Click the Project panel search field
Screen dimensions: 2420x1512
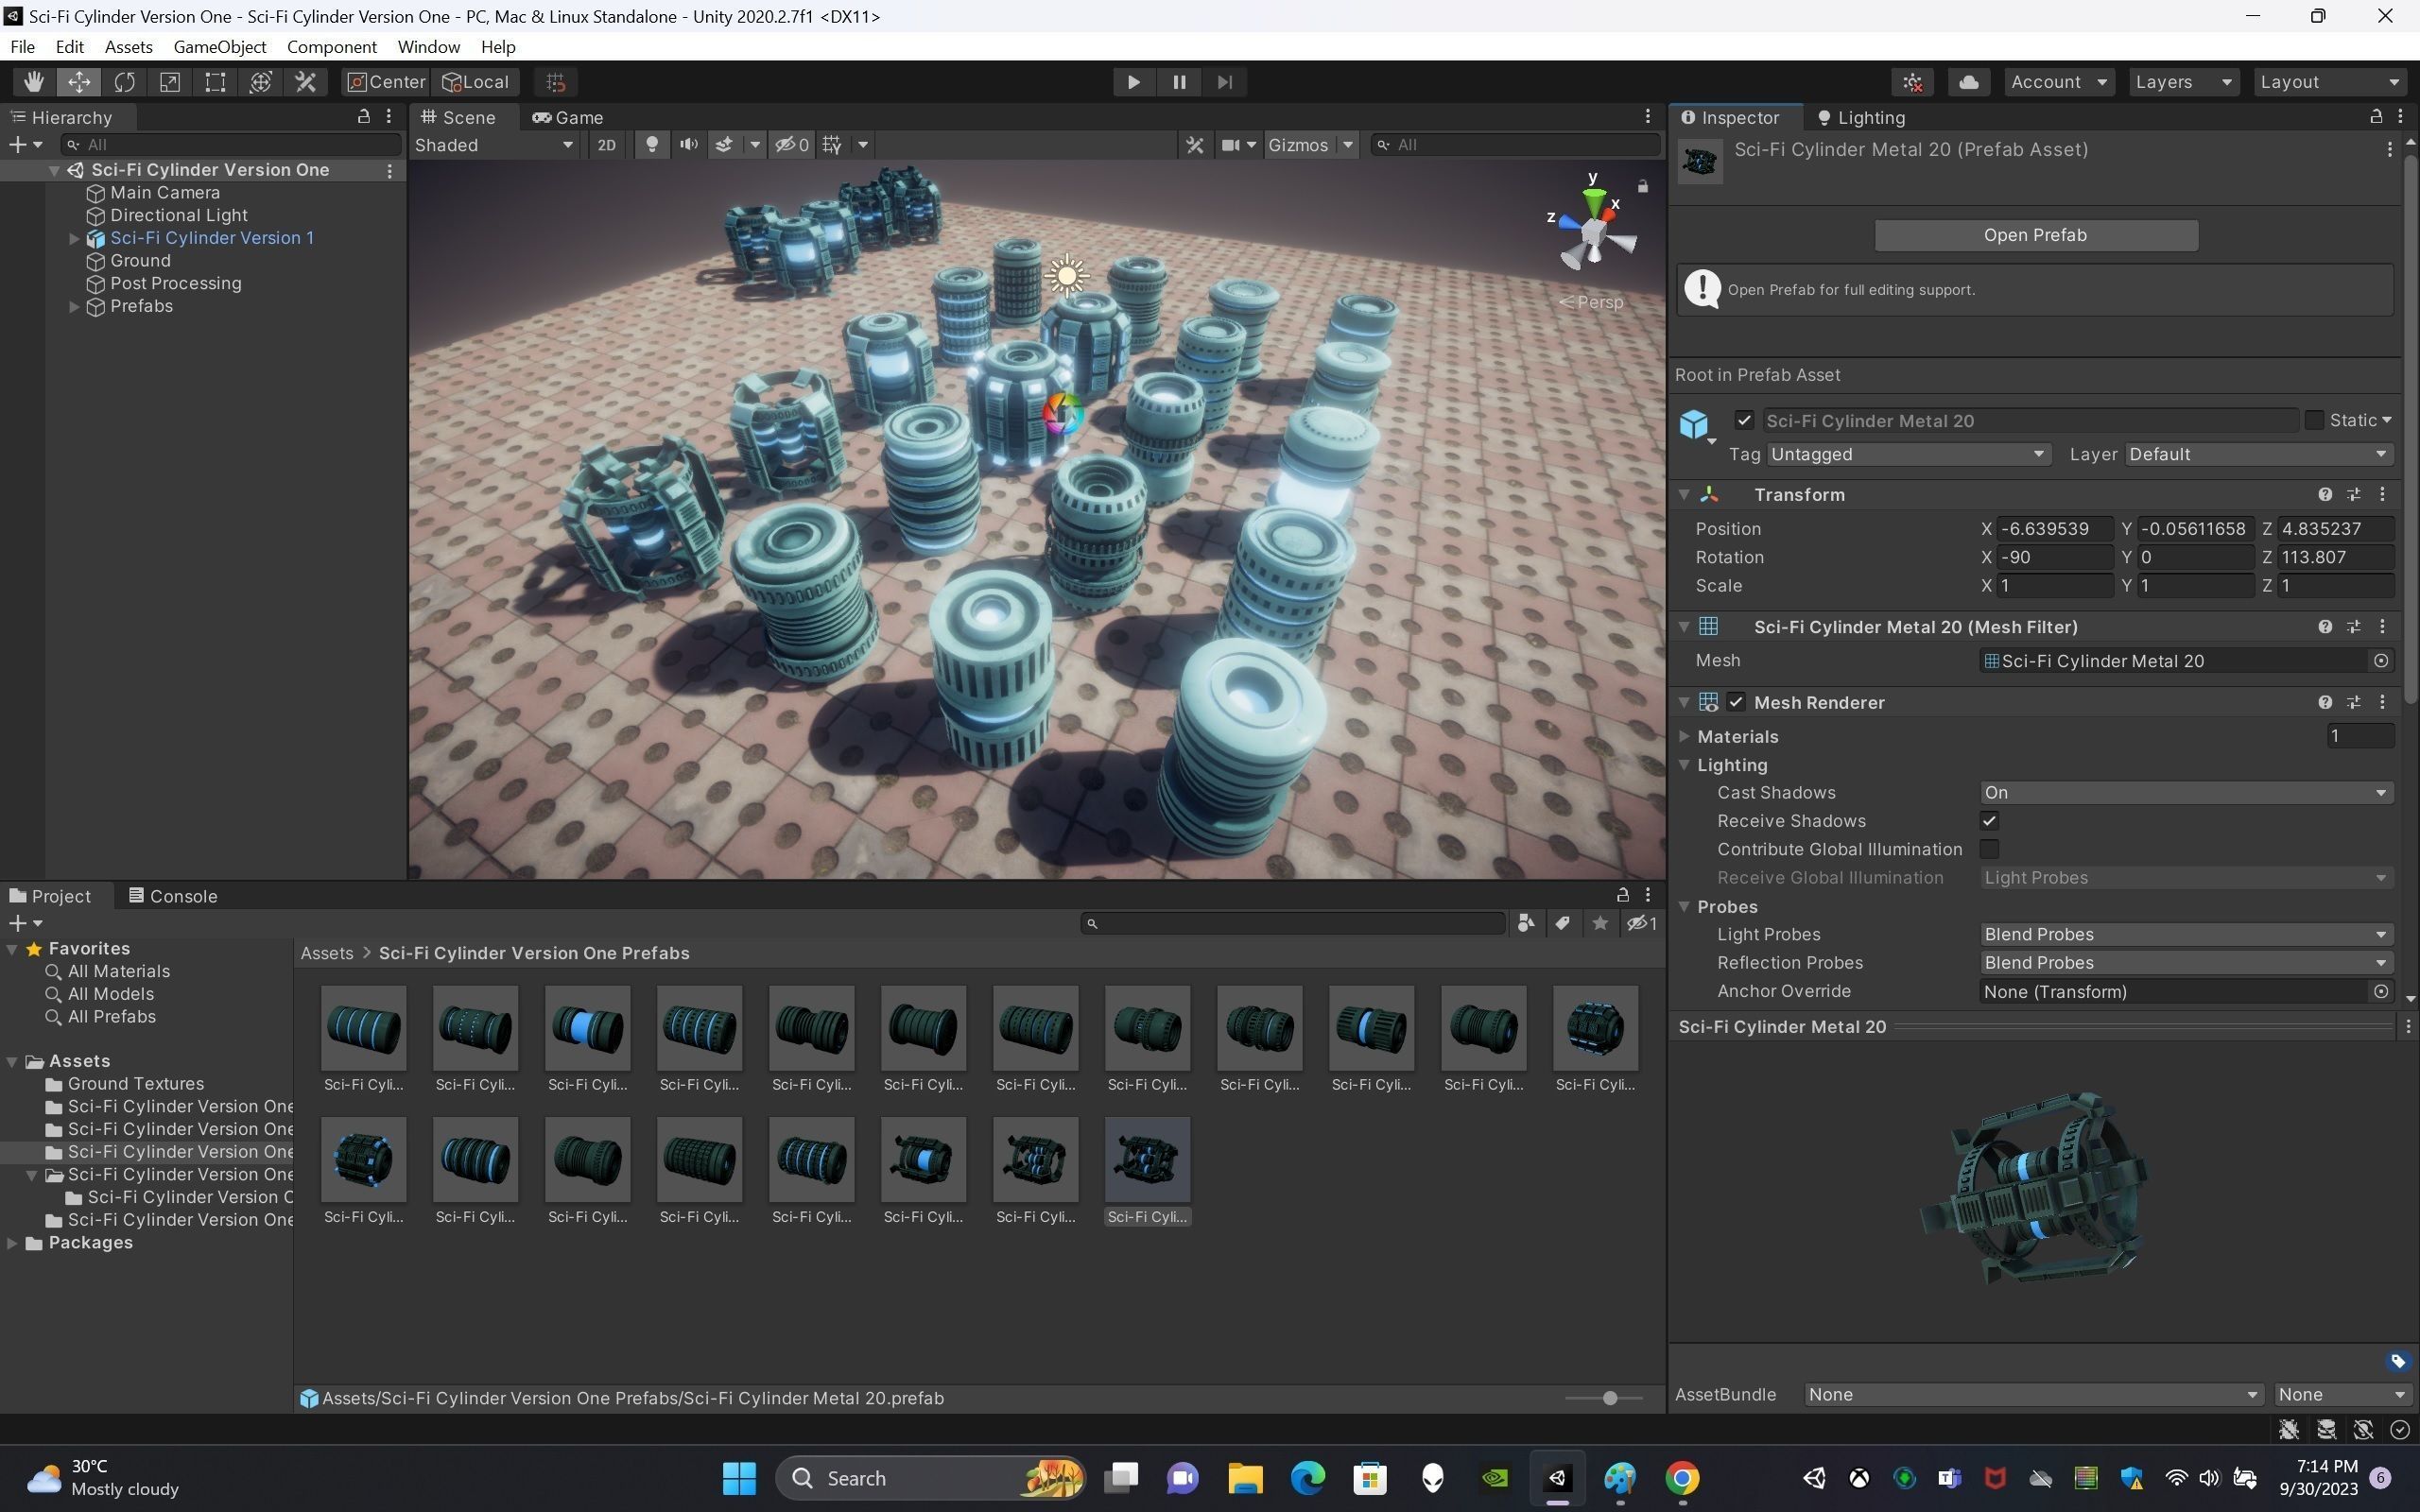tap(1293, 923)
